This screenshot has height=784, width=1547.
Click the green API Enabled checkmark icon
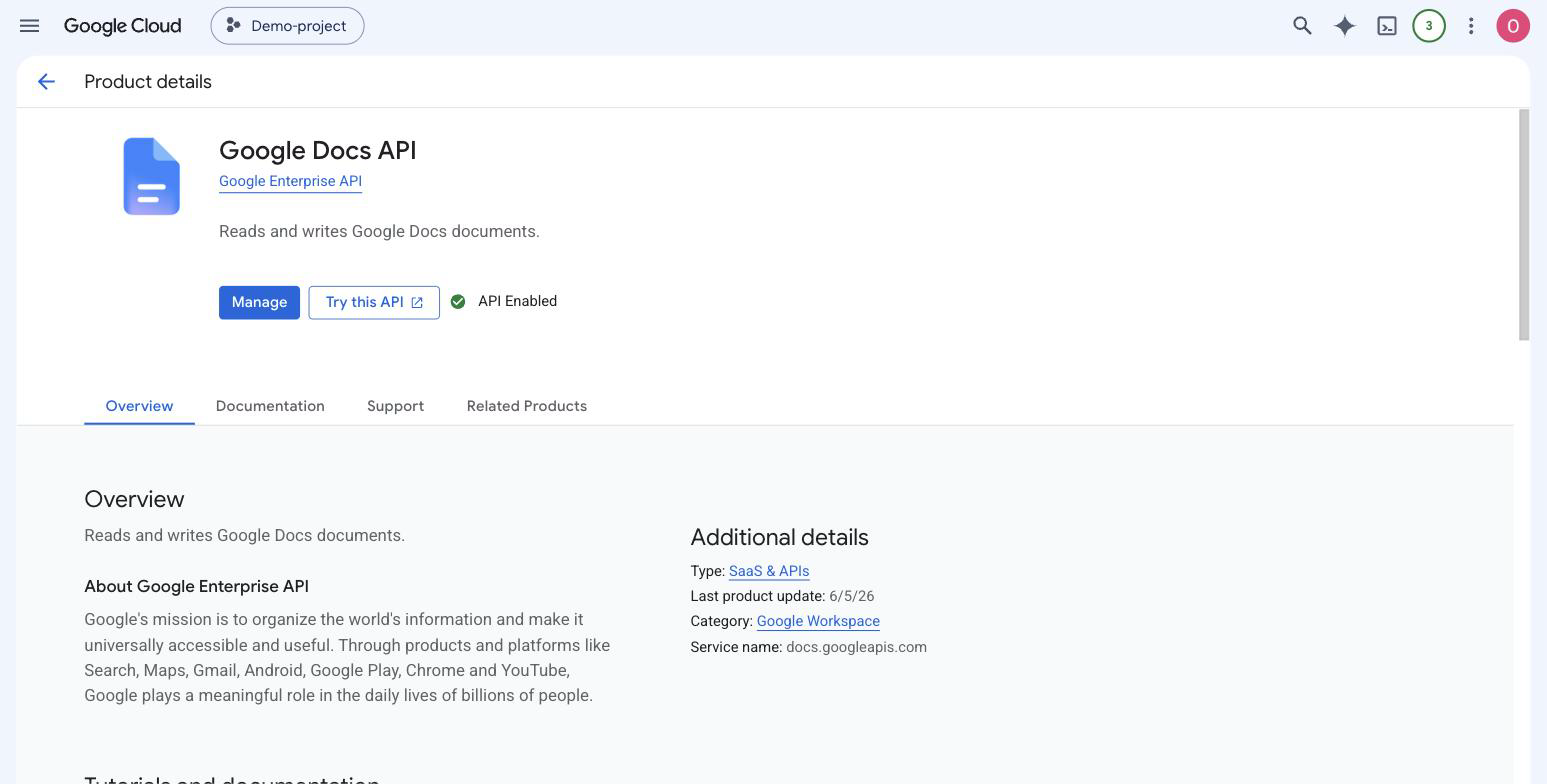tap(458, 302)
